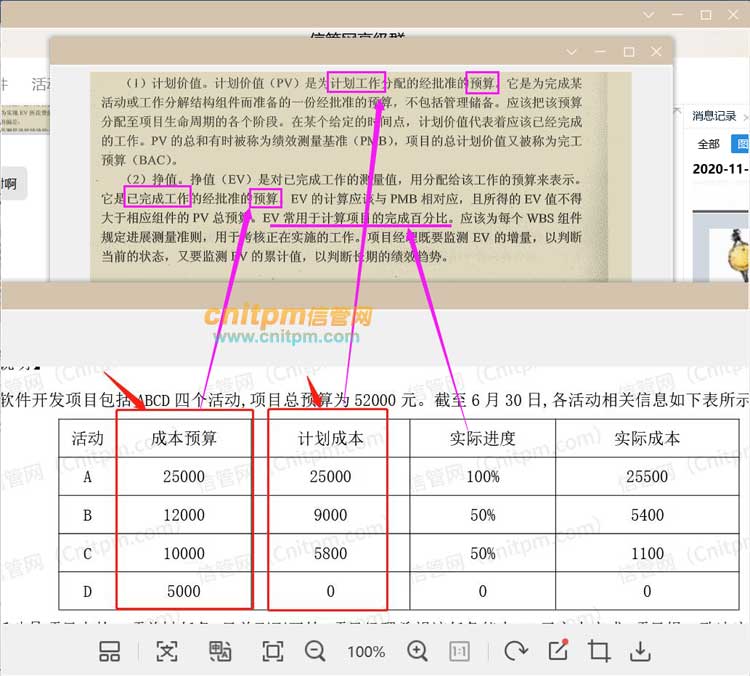
Task: Select the 全部 filter tab
Action: [x=708, y=144]
